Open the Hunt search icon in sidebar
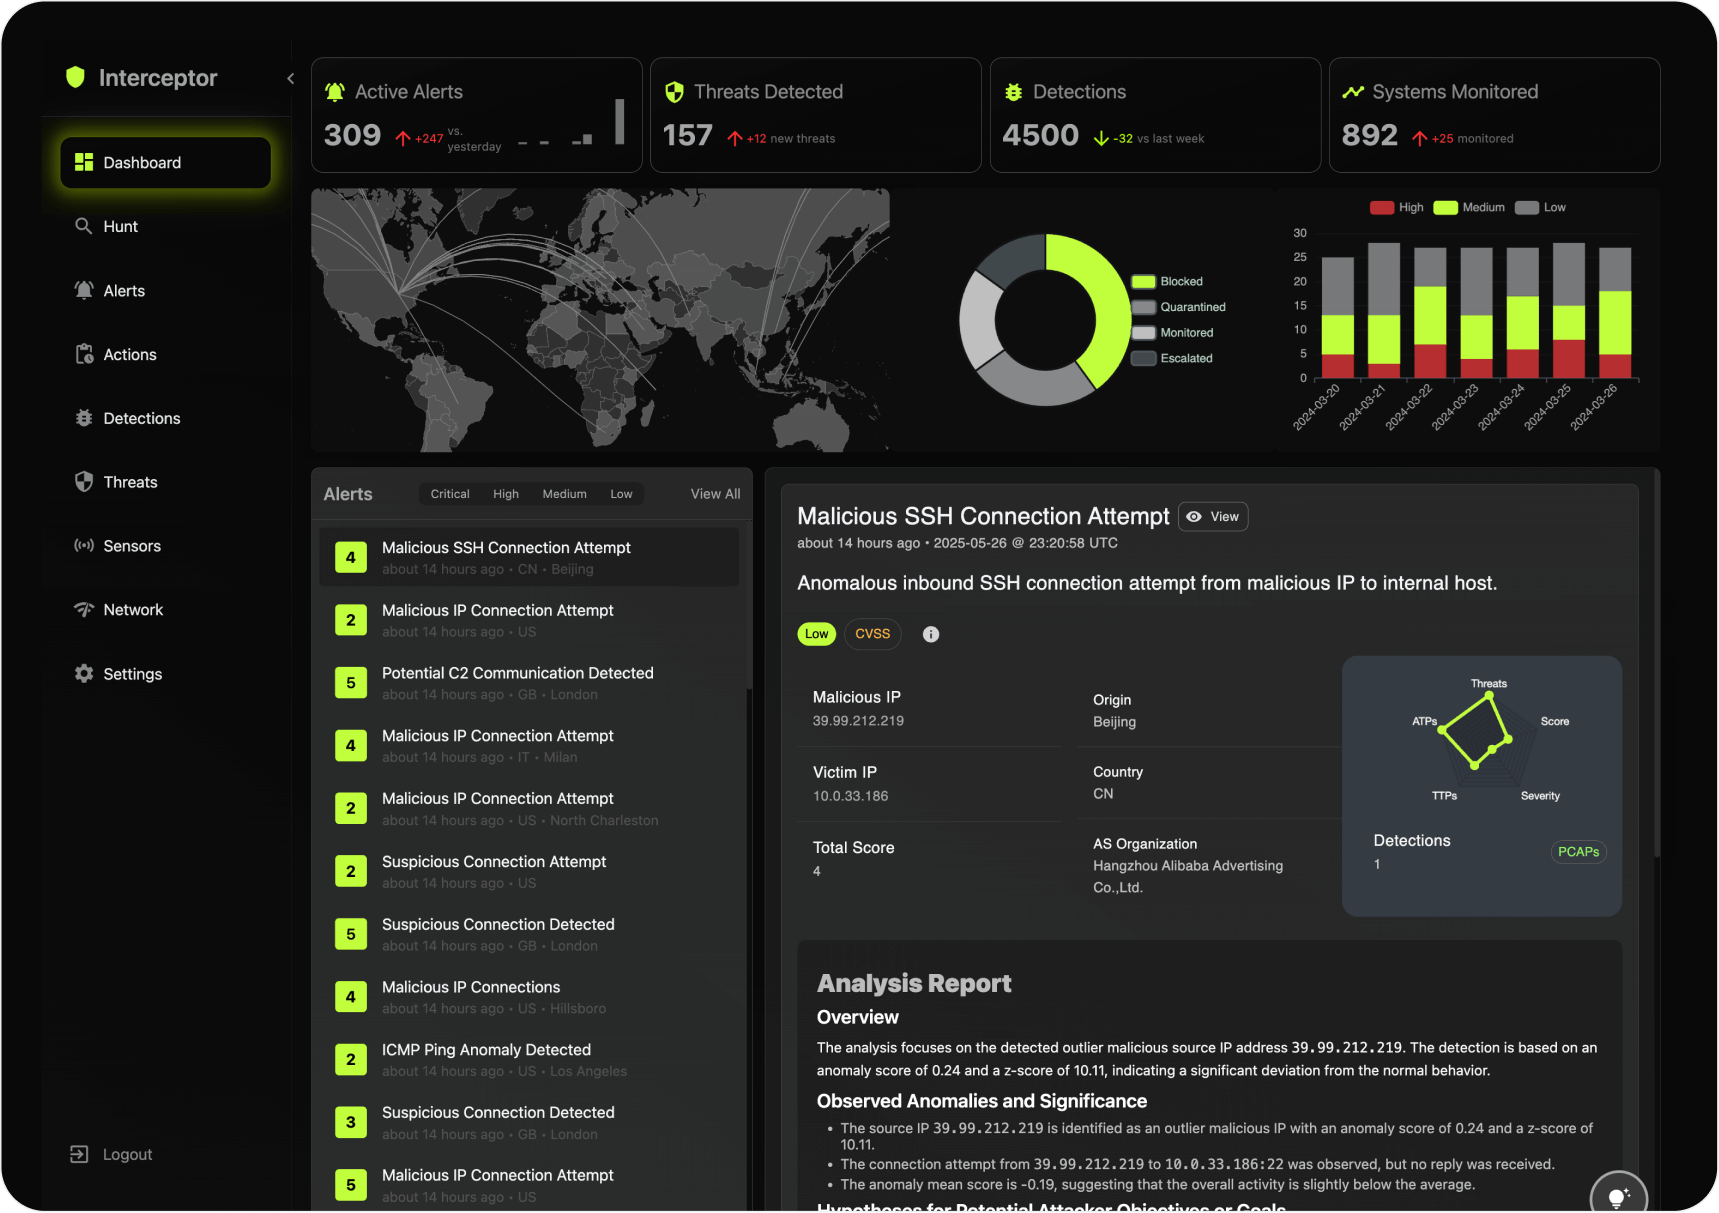Viewport: 1719px width, 1213px height. 84,226
